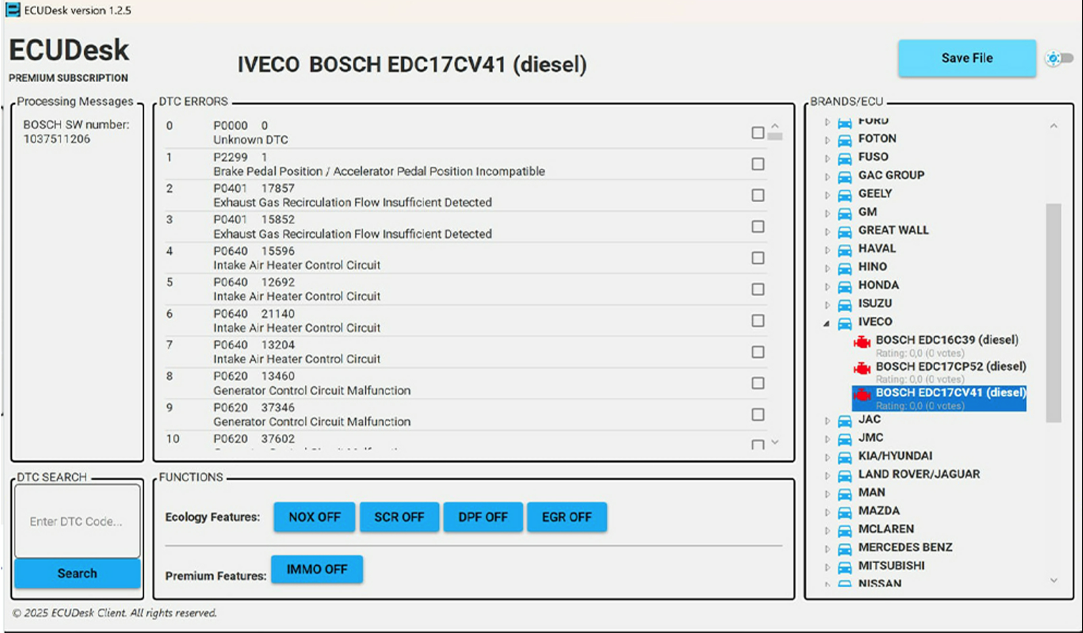Click the red engine icon for EDC17CP52
Viewport: 1083px width, 633px height.
[862, 368]
